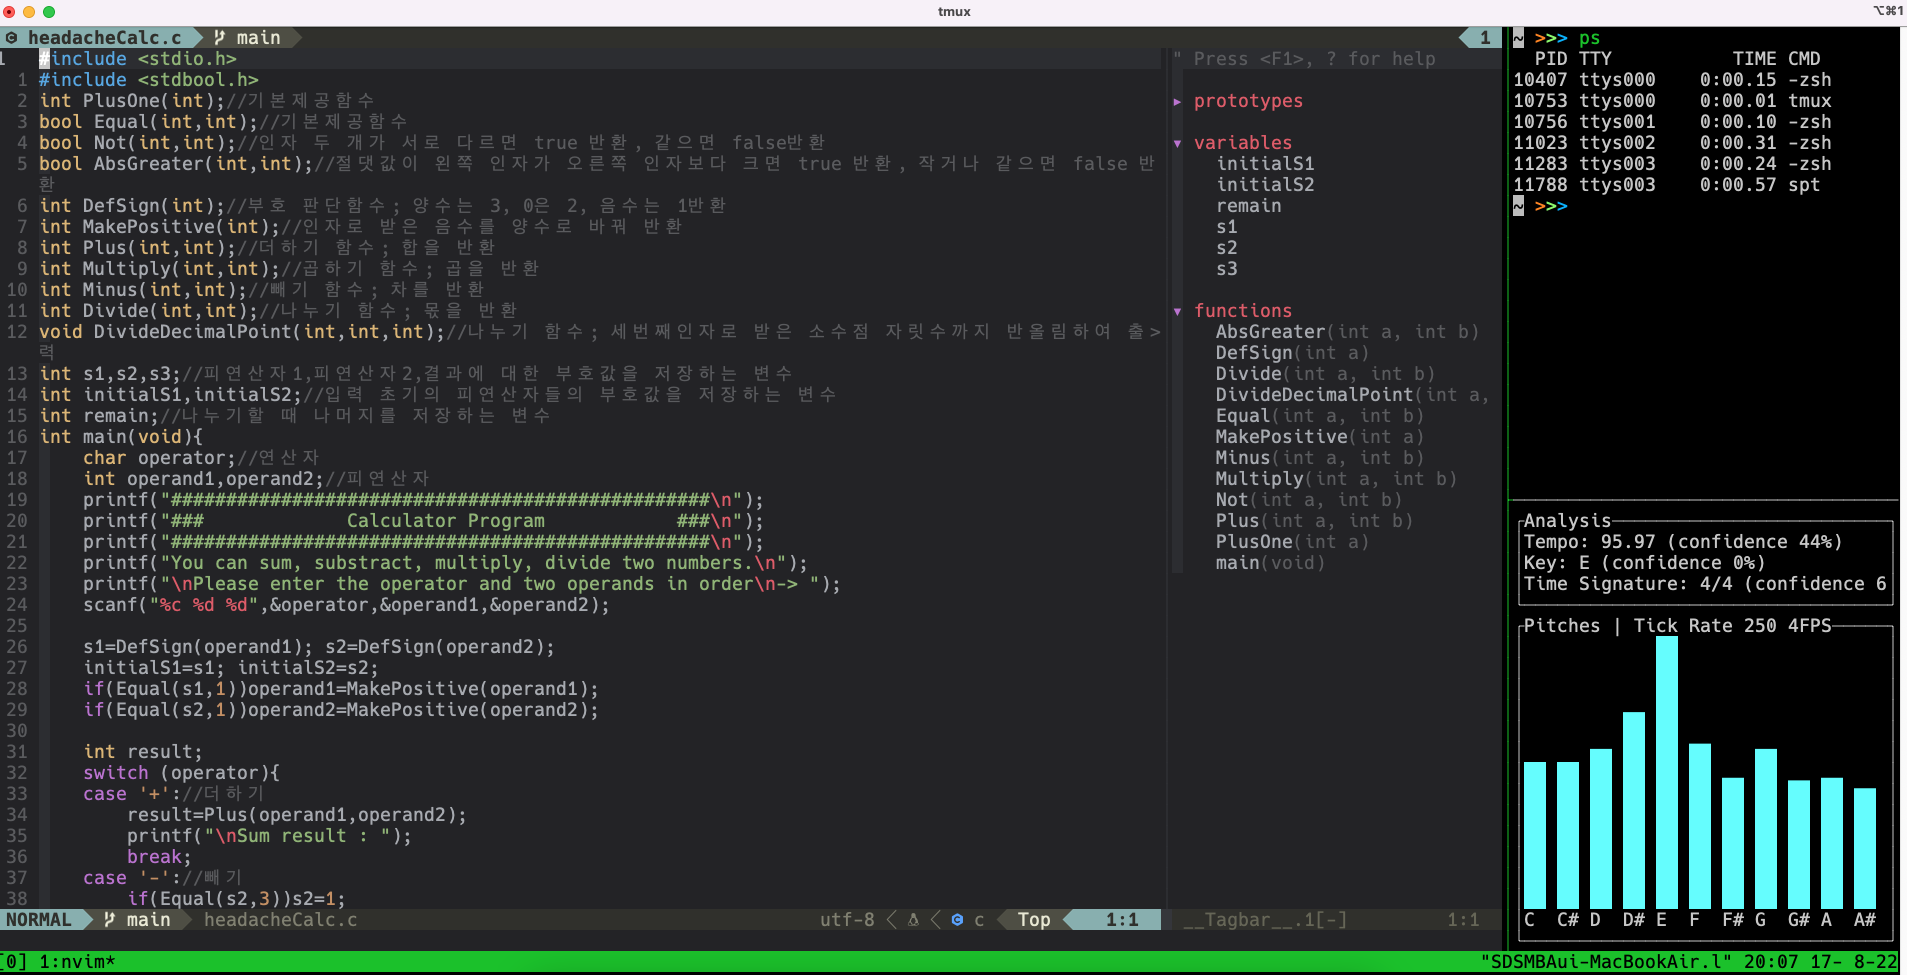This screenshot has height=975, width=1907.
Task: Jump to main(void) in Tagbar
Action: (x=1270, y=563)
